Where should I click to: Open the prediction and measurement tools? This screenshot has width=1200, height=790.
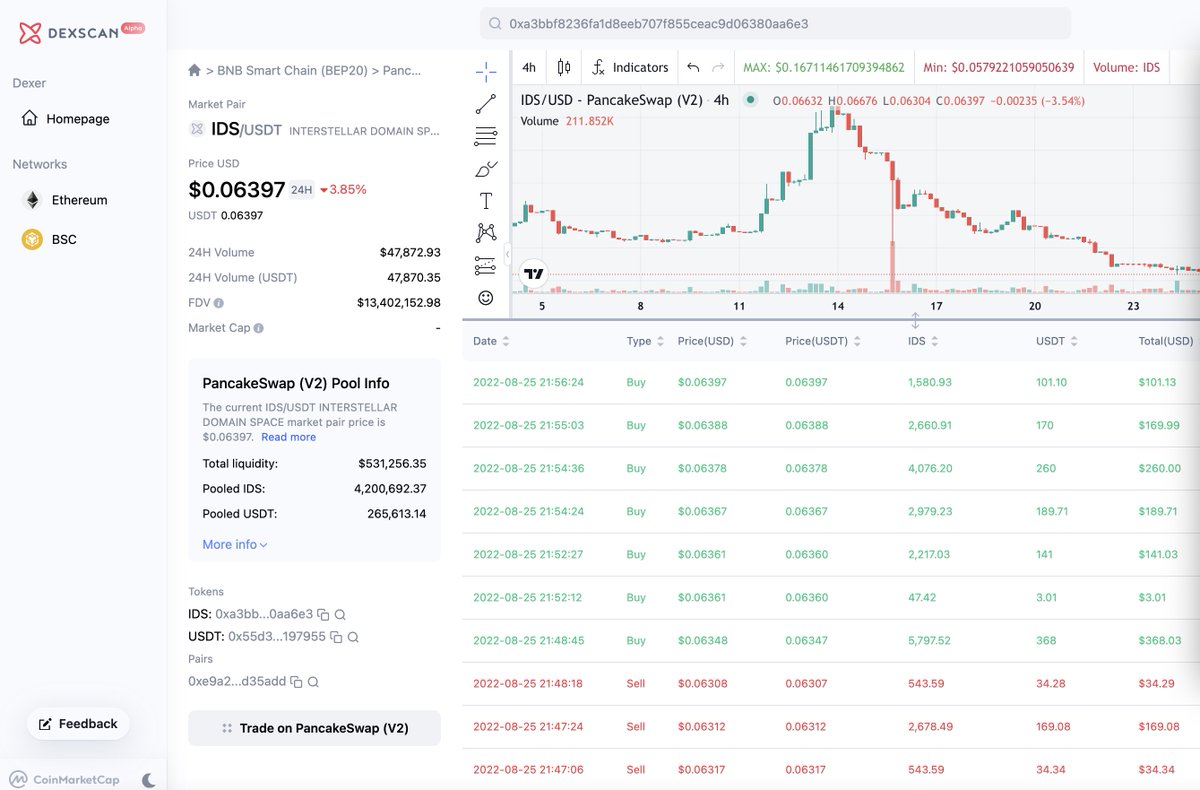point(486,266)
